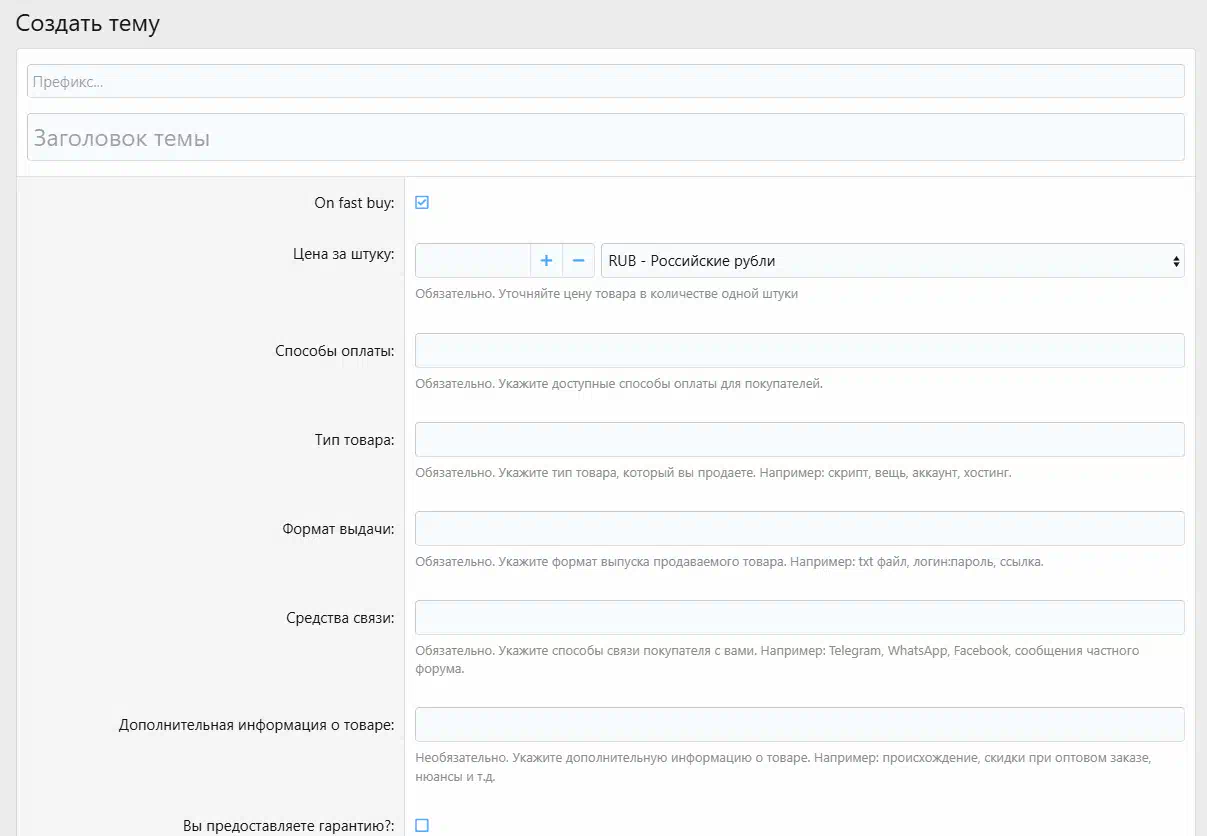Click the Цена за штуку label
Image resolution: width=1207 pixels, height=836 pixels.
click(337, 253)
